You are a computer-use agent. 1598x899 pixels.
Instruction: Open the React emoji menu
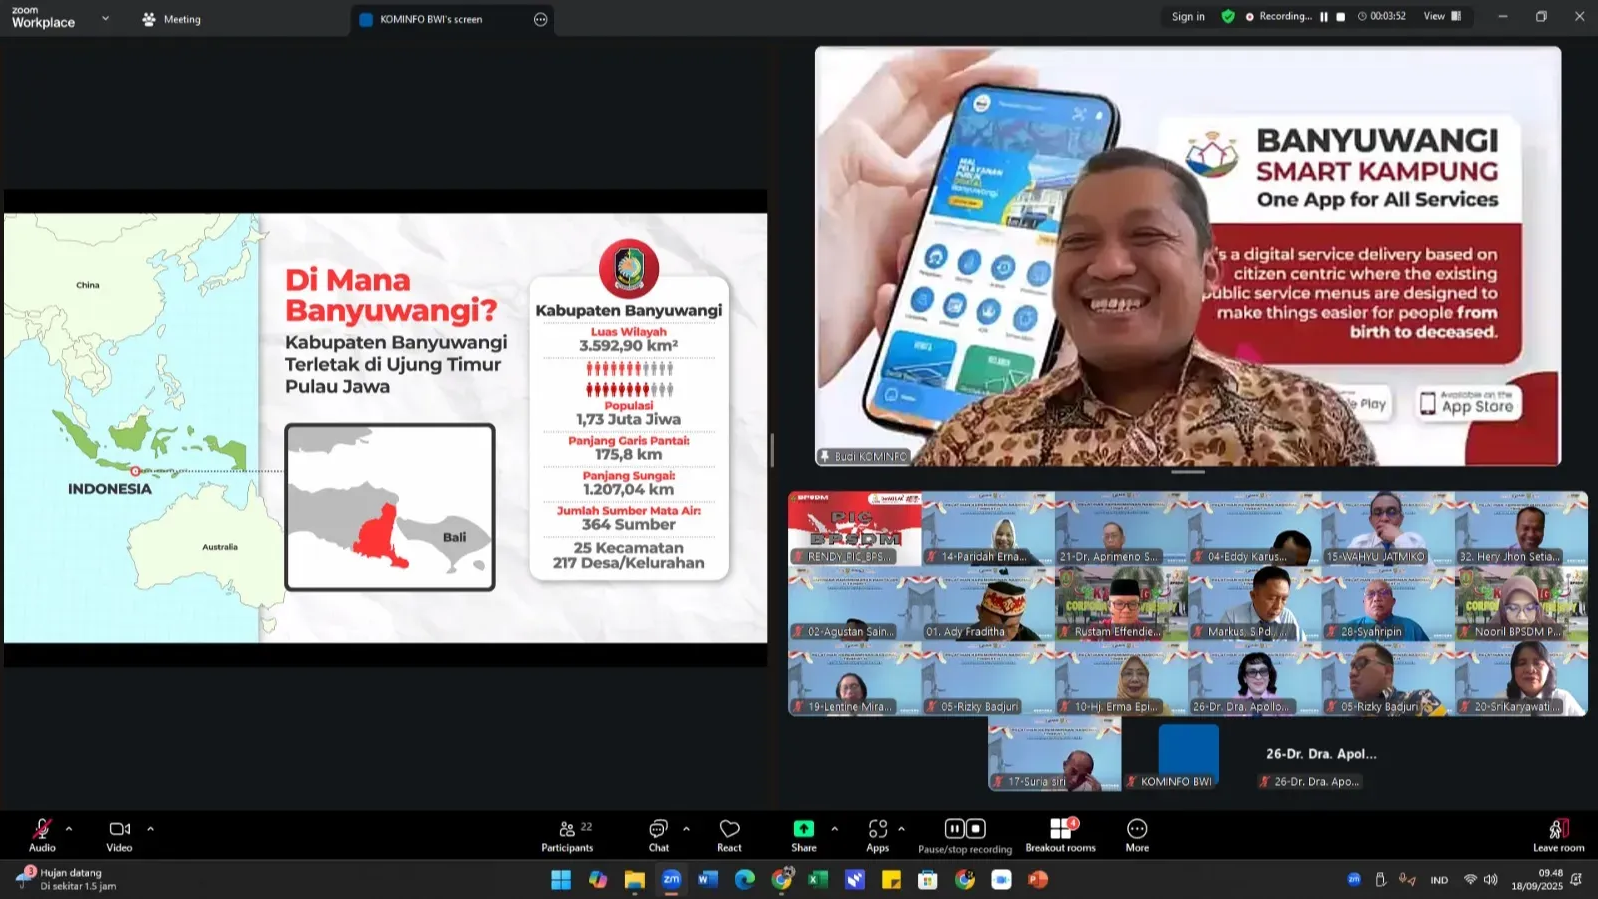729,835
